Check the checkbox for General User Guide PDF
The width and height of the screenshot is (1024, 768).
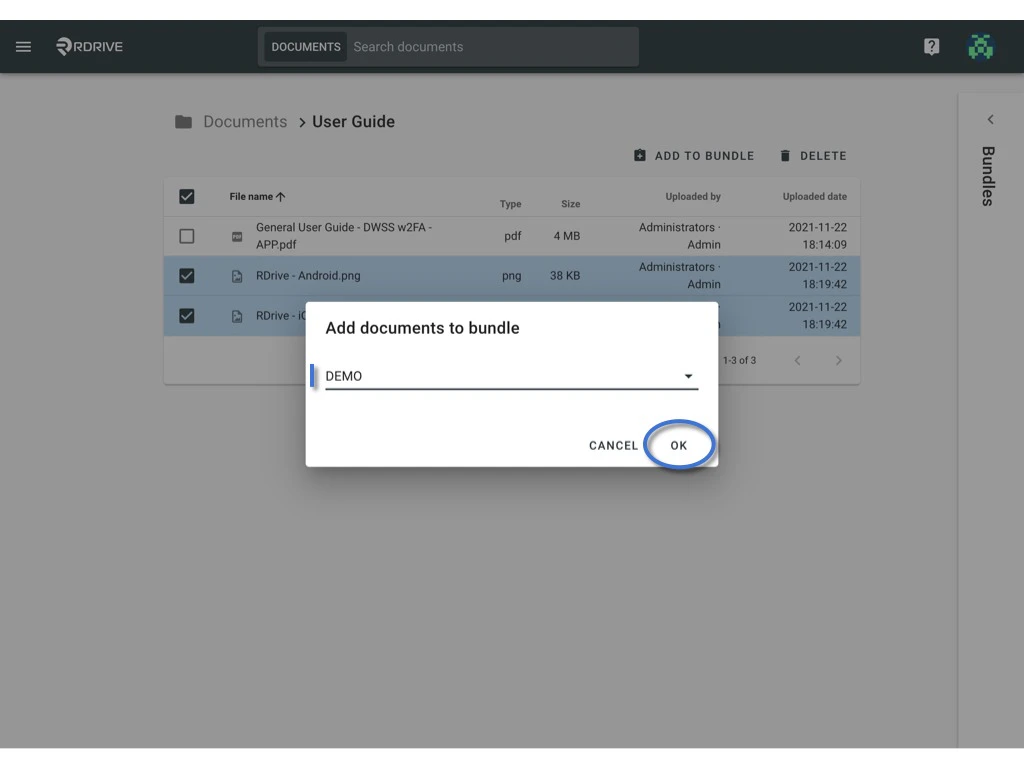(x=187, y=236)
